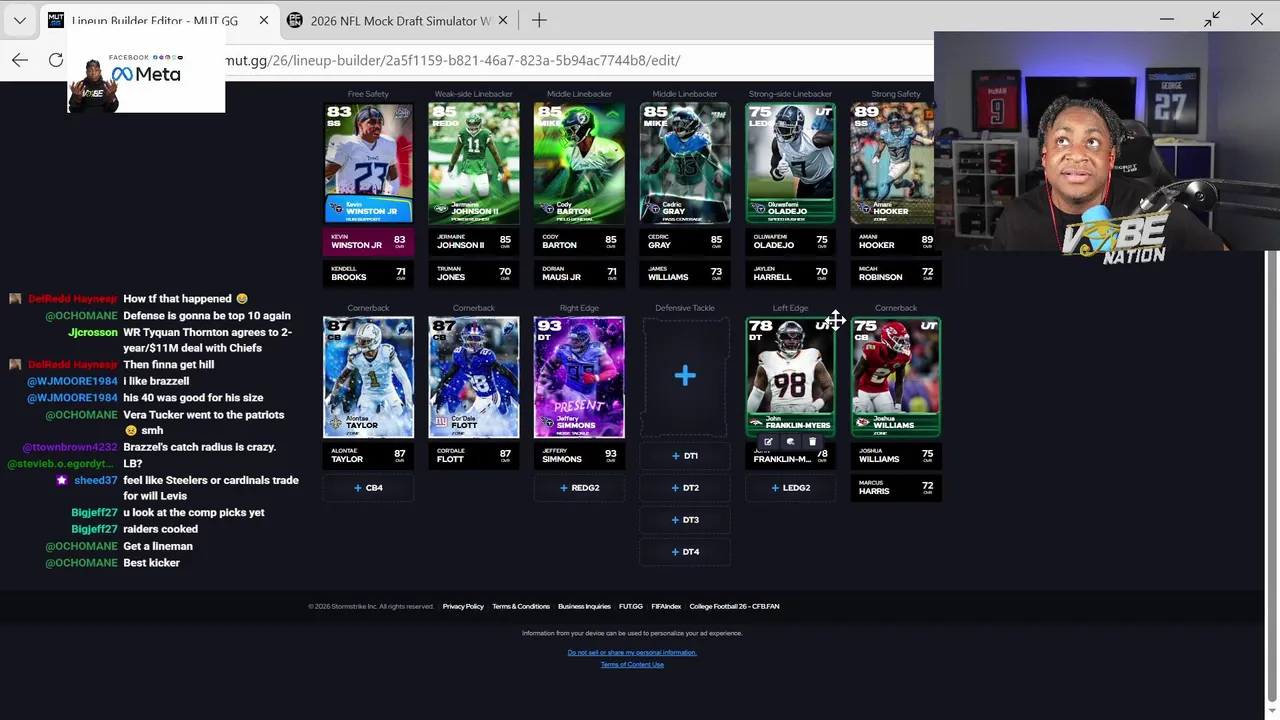Click the Jaylen Harrell 70 depth row

tap(790, 273)
